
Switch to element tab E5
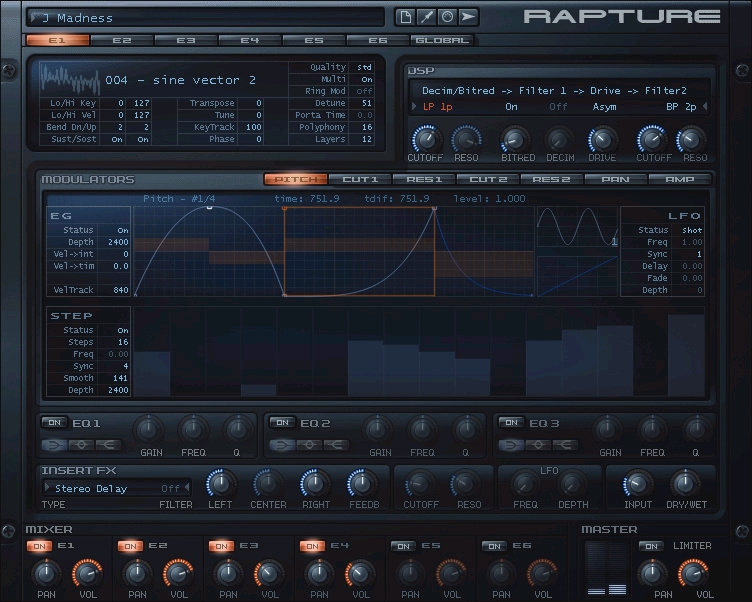314,40
